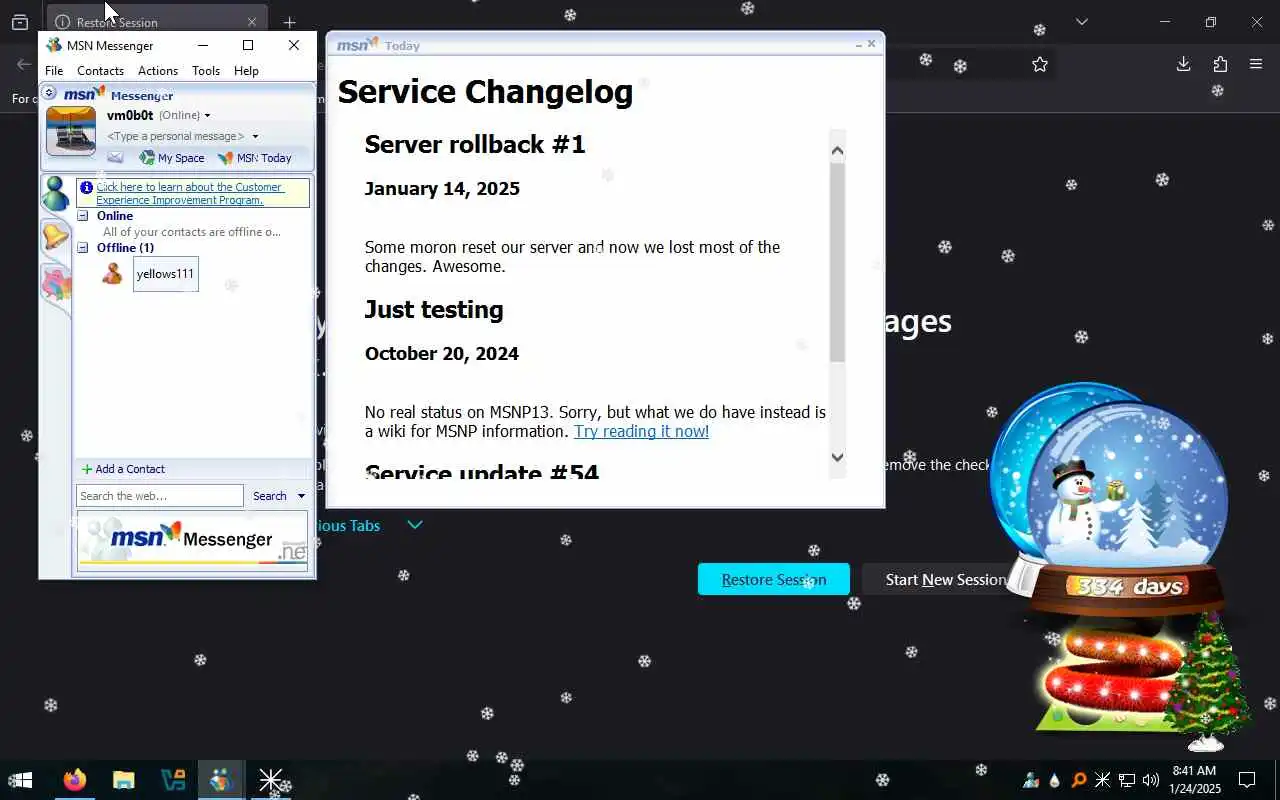1280x800 pixels.
Task: Select the yellows111 contact name
Action: [x=165, y=274]
